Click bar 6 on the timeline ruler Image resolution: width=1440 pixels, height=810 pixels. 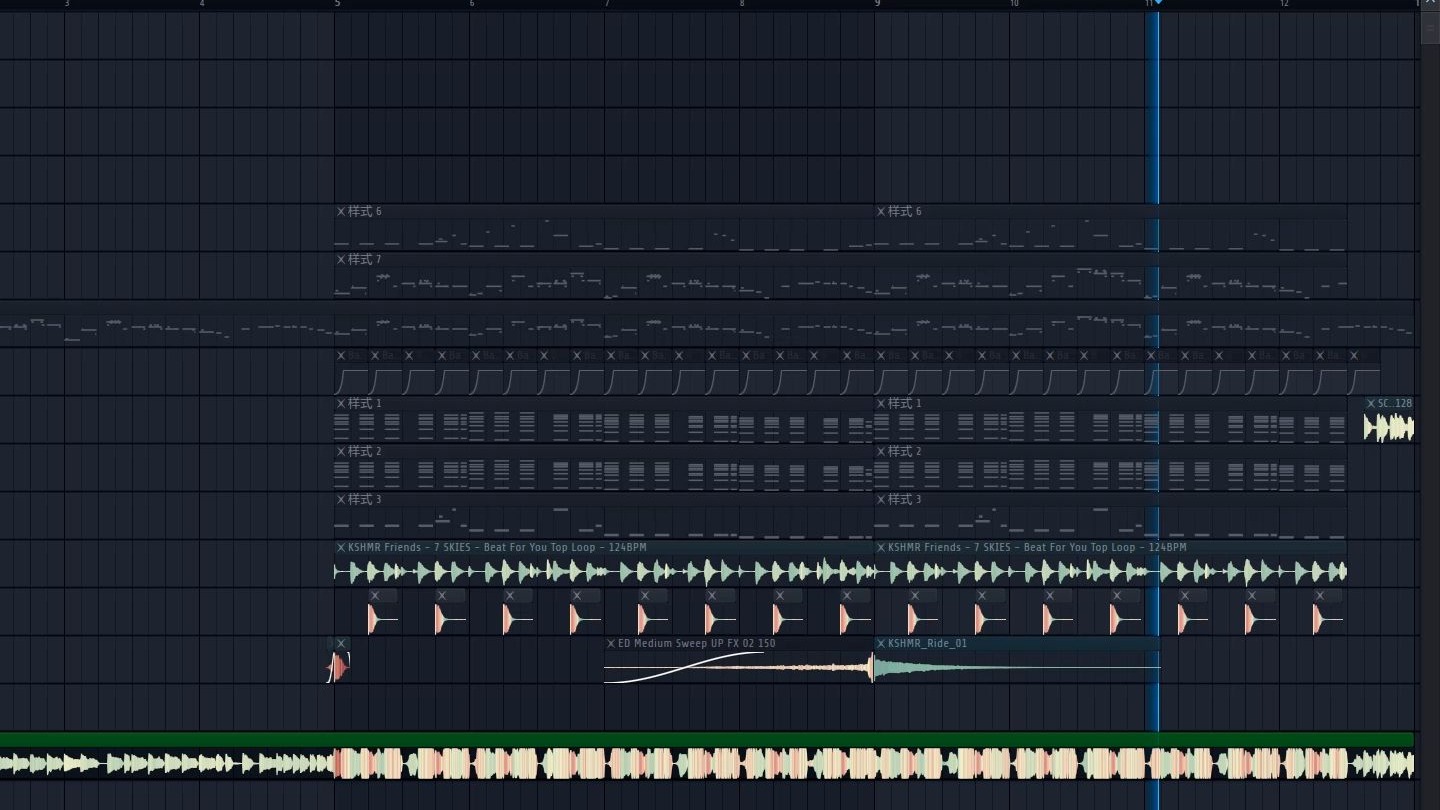coord(472,4)
